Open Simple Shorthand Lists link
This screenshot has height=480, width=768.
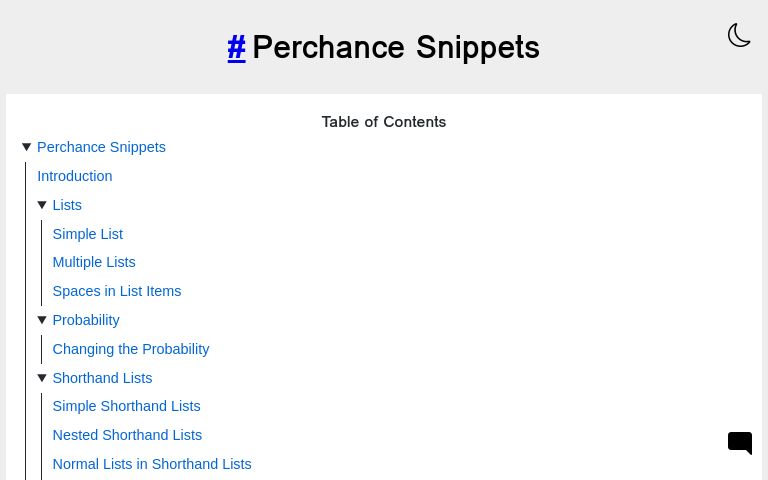126,406
